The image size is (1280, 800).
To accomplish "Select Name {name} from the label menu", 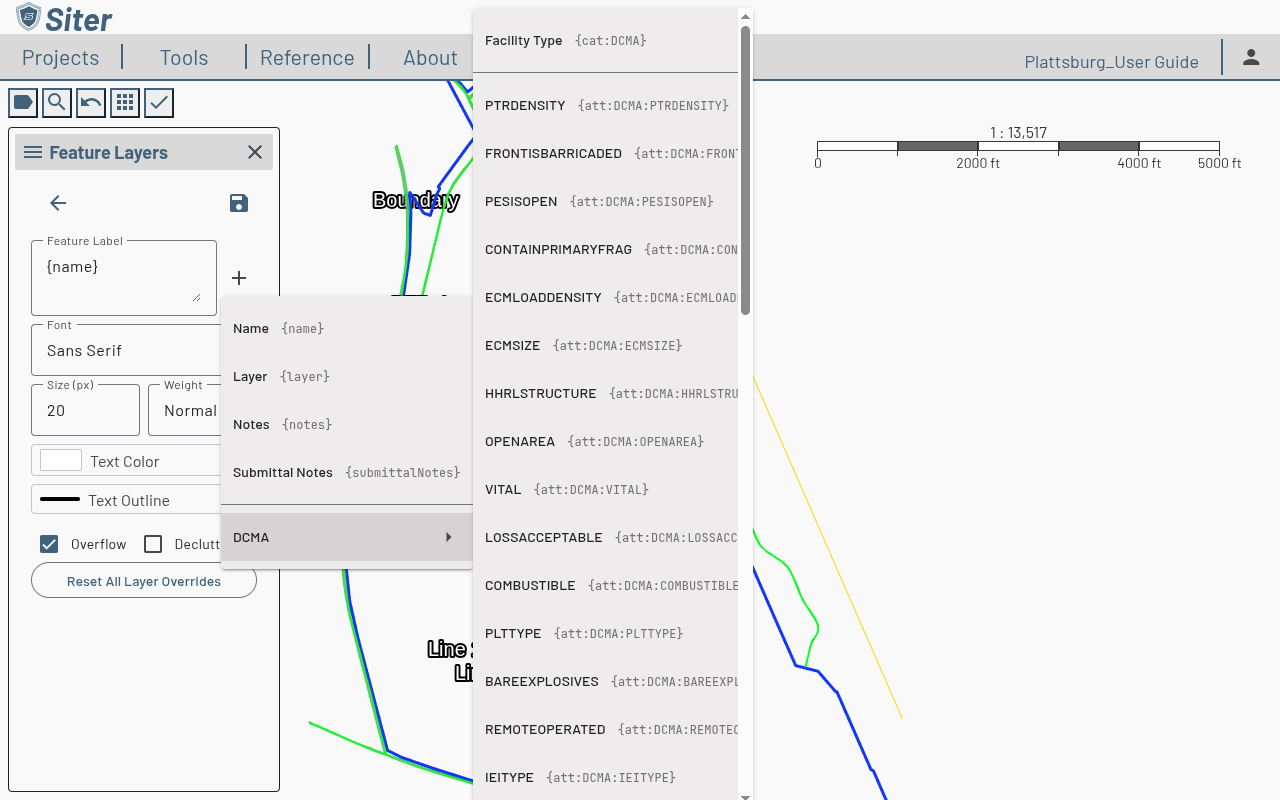I will (x=346, y=328).
